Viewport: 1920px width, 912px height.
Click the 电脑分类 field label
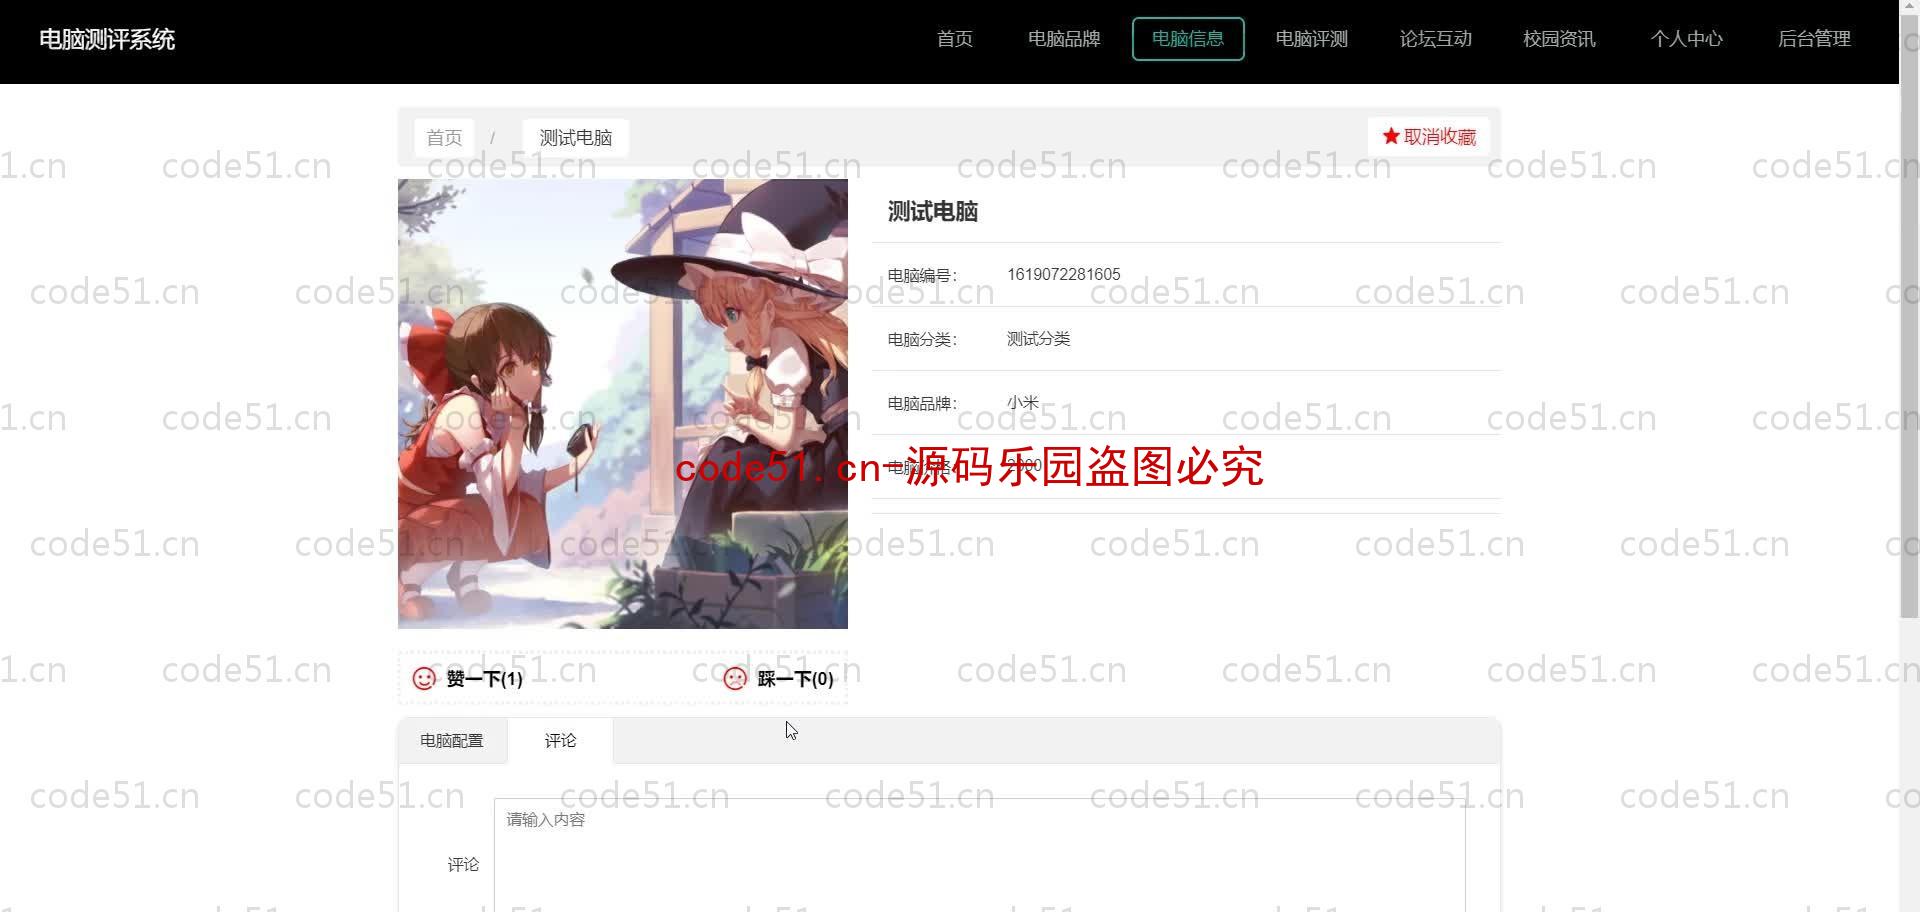[x=922, y=339]
